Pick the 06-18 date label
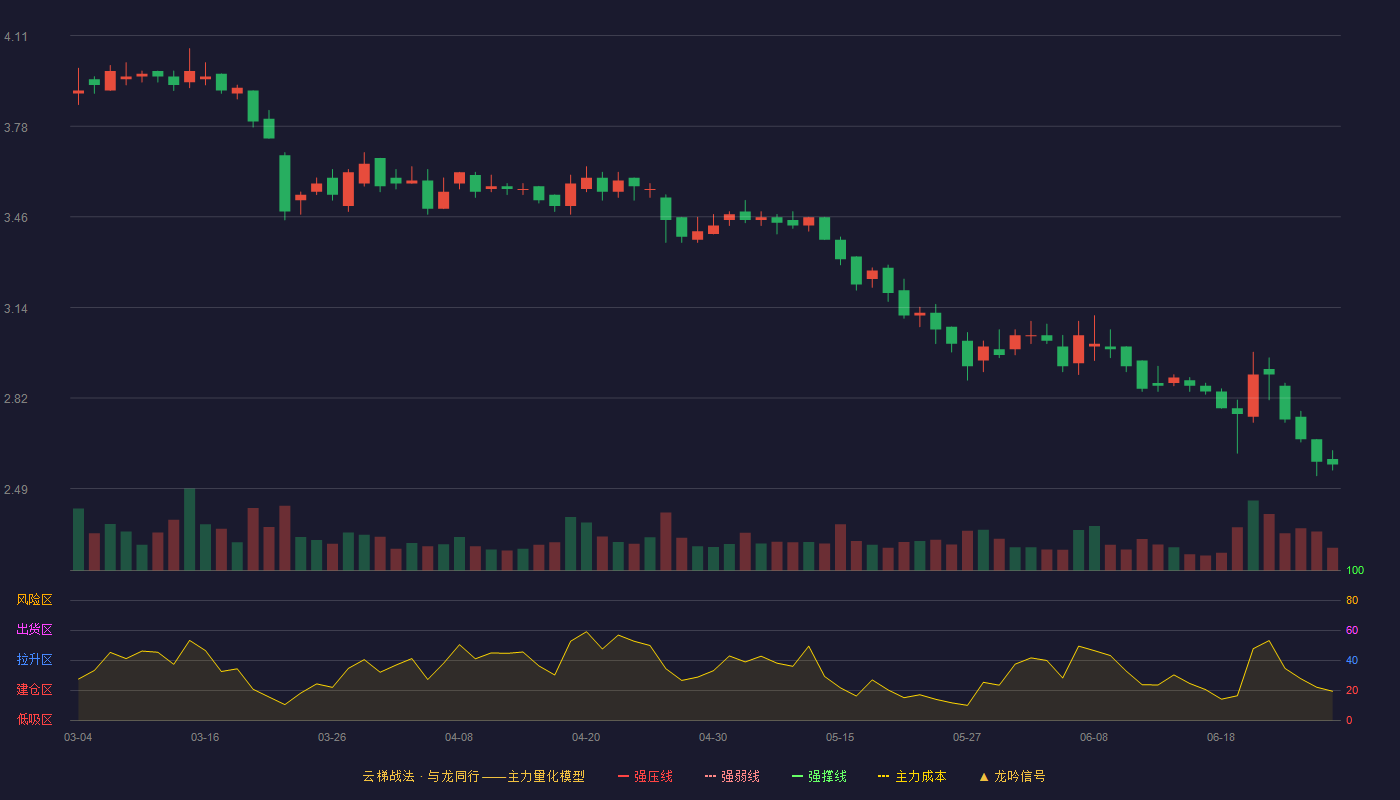This screenshot has width=1400, height=800. coord(1221,737)
